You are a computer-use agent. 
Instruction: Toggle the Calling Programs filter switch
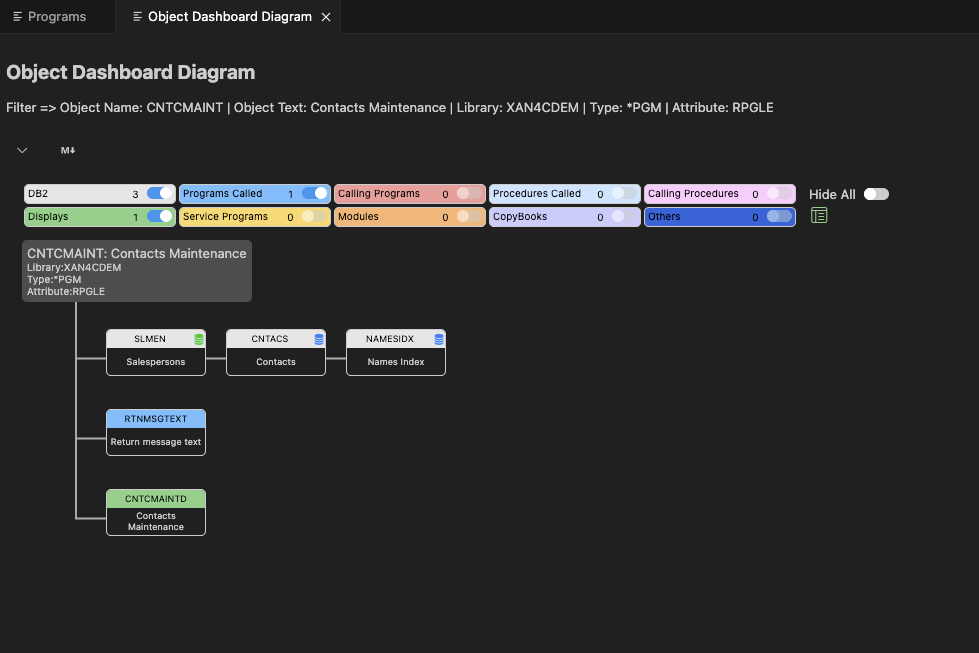[x=466, y=194]
